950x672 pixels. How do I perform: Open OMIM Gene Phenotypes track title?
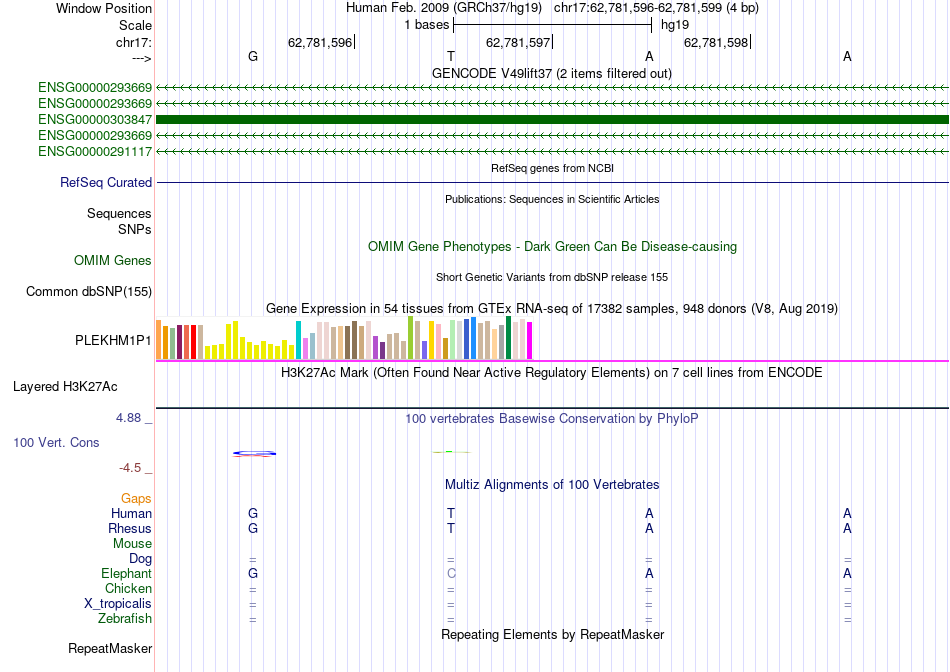[x=552, y=247]
